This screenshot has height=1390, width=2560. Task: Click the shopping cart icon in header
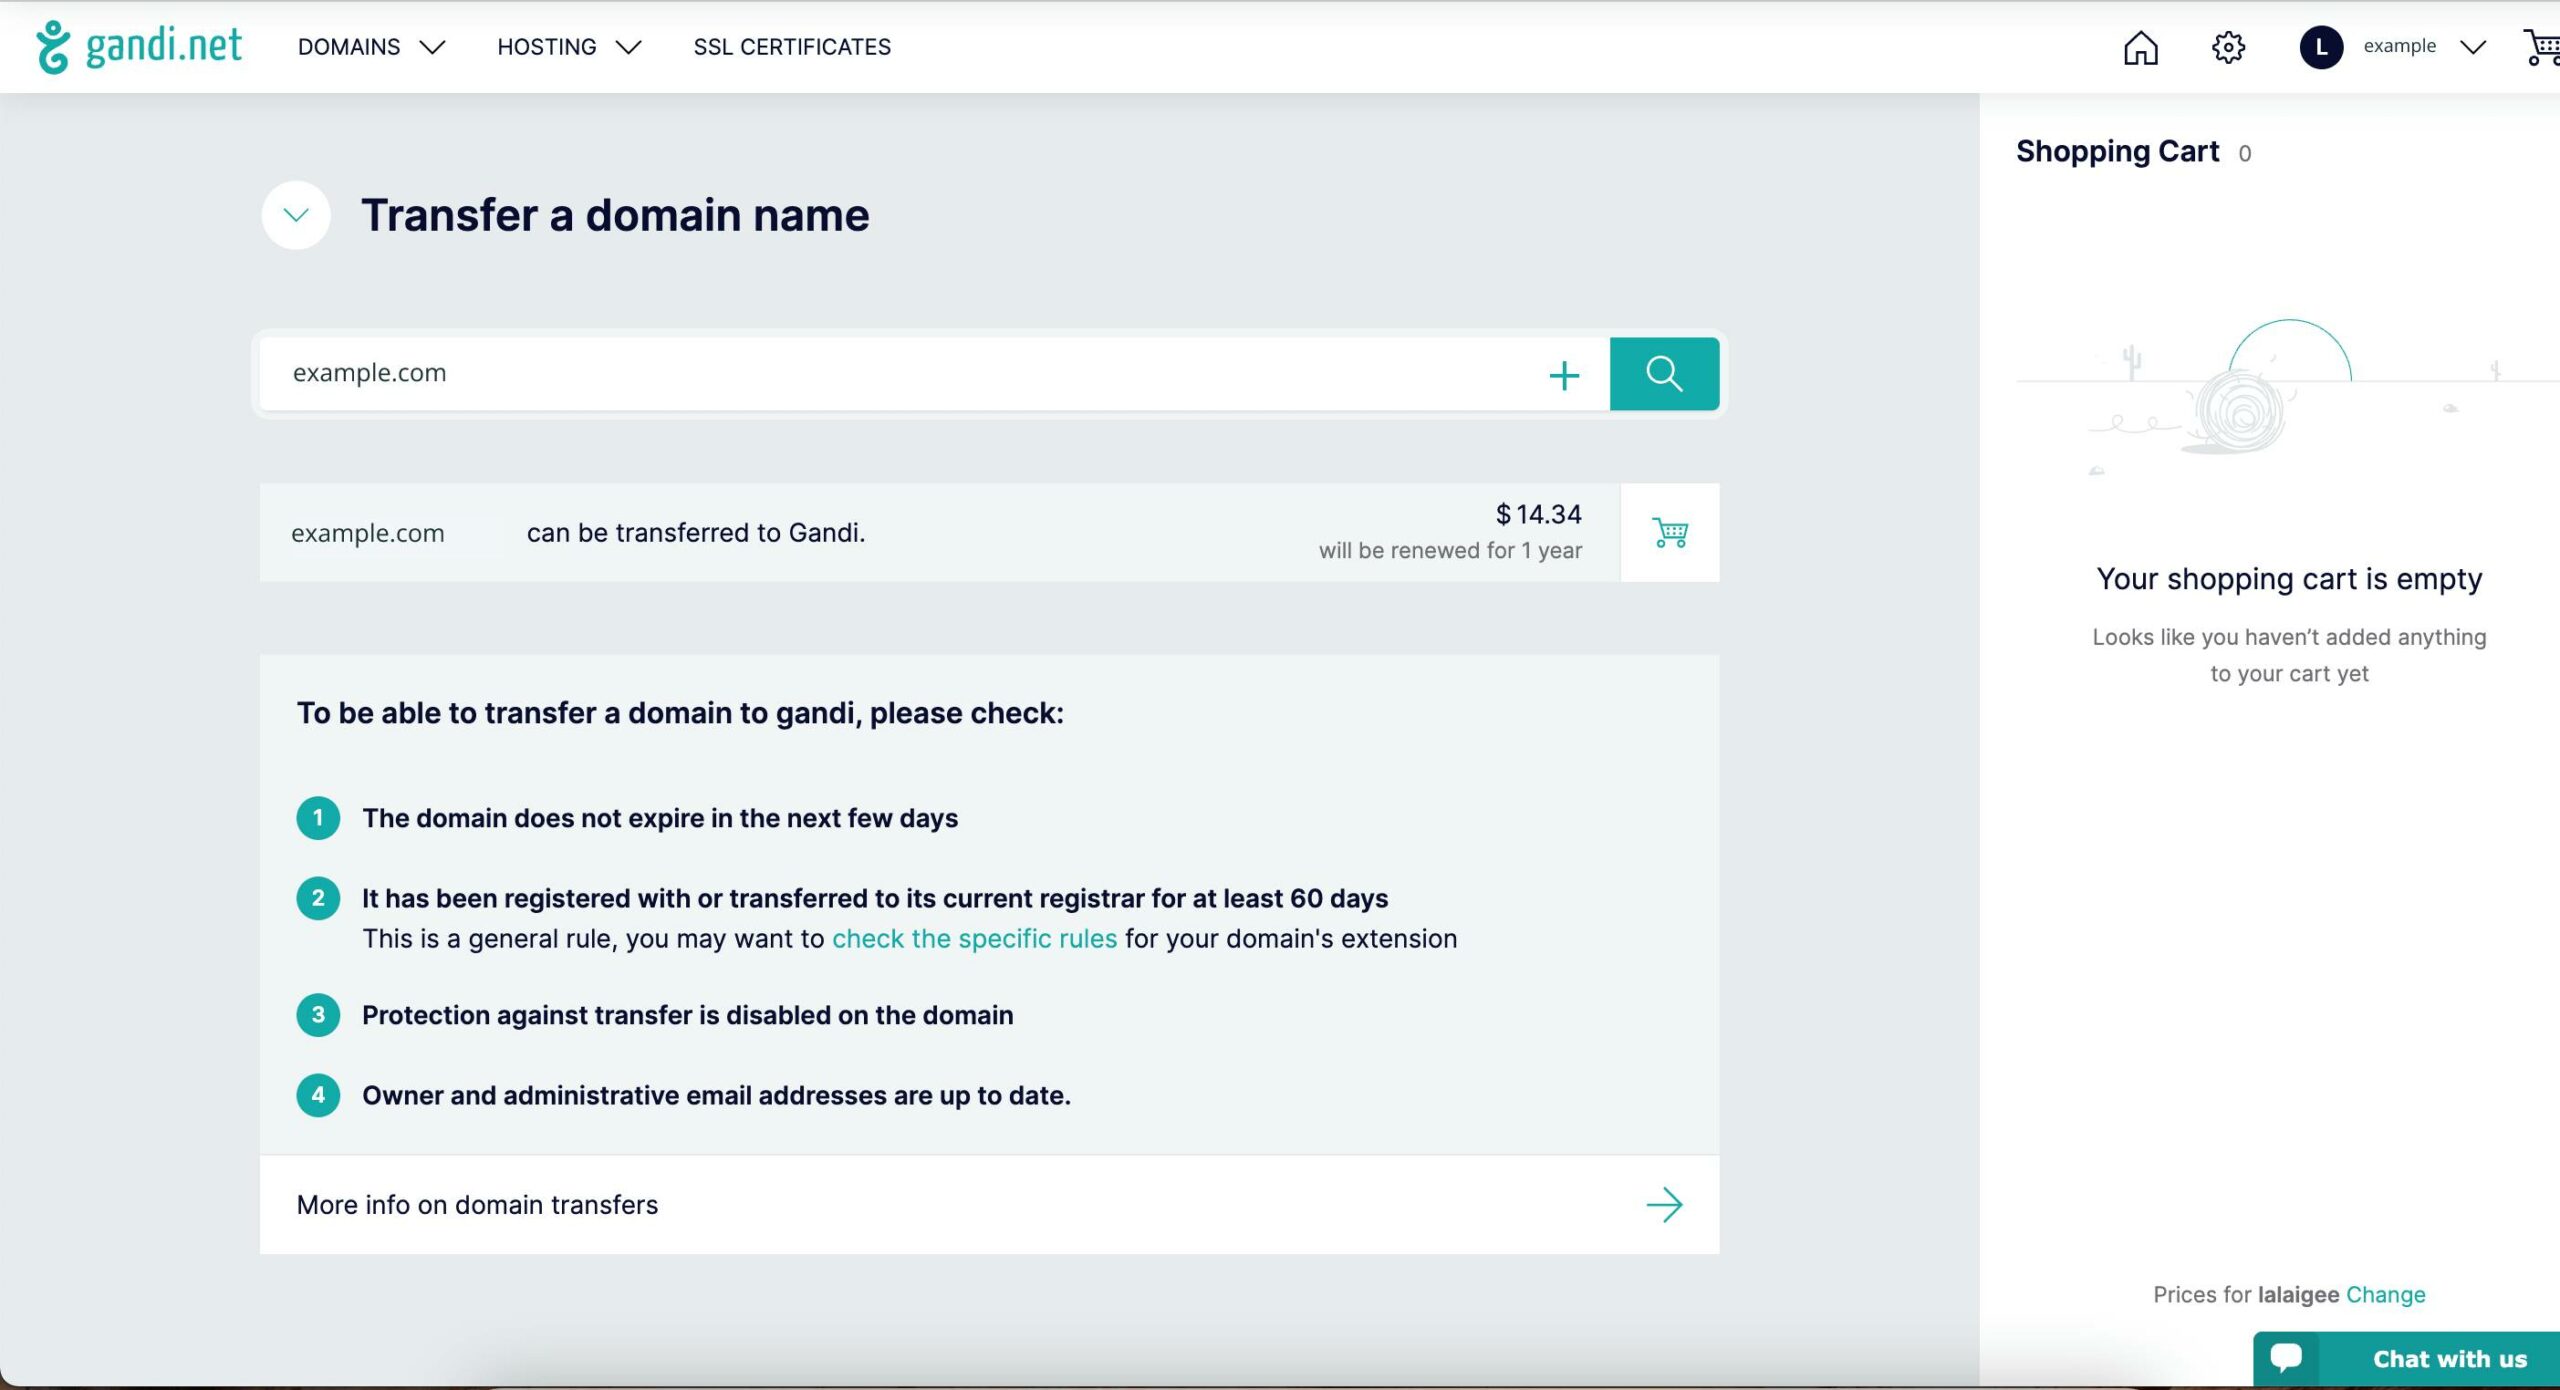pos(2541,47)
